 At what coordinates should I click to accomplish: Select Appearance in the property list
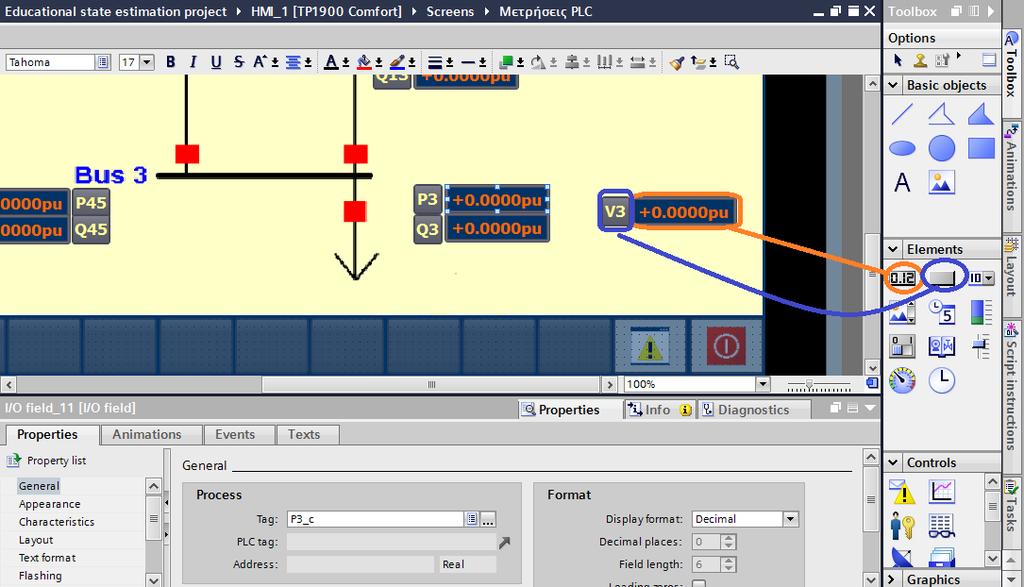coord(50,504)
